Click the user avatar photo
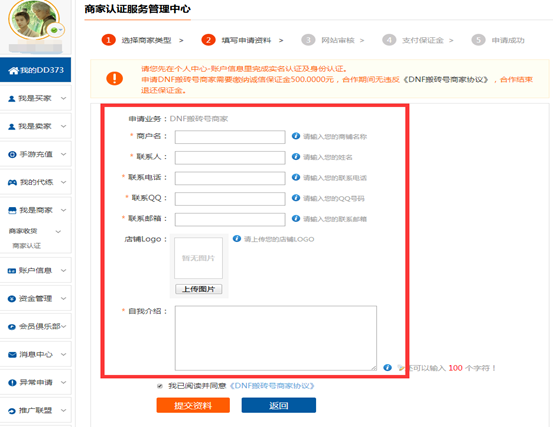 [x=34, y=19]
